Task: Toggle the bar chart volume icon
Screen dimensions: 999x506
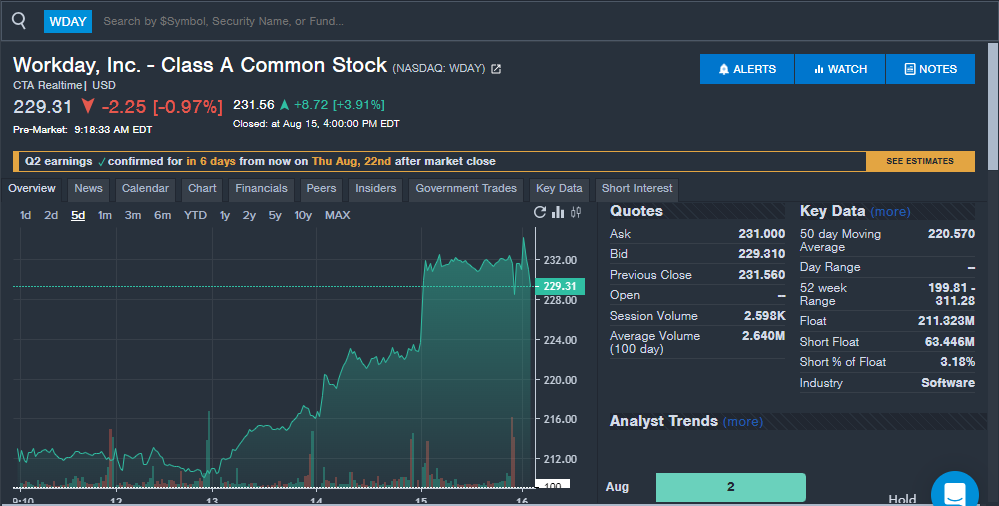Action: click(558, 212)
